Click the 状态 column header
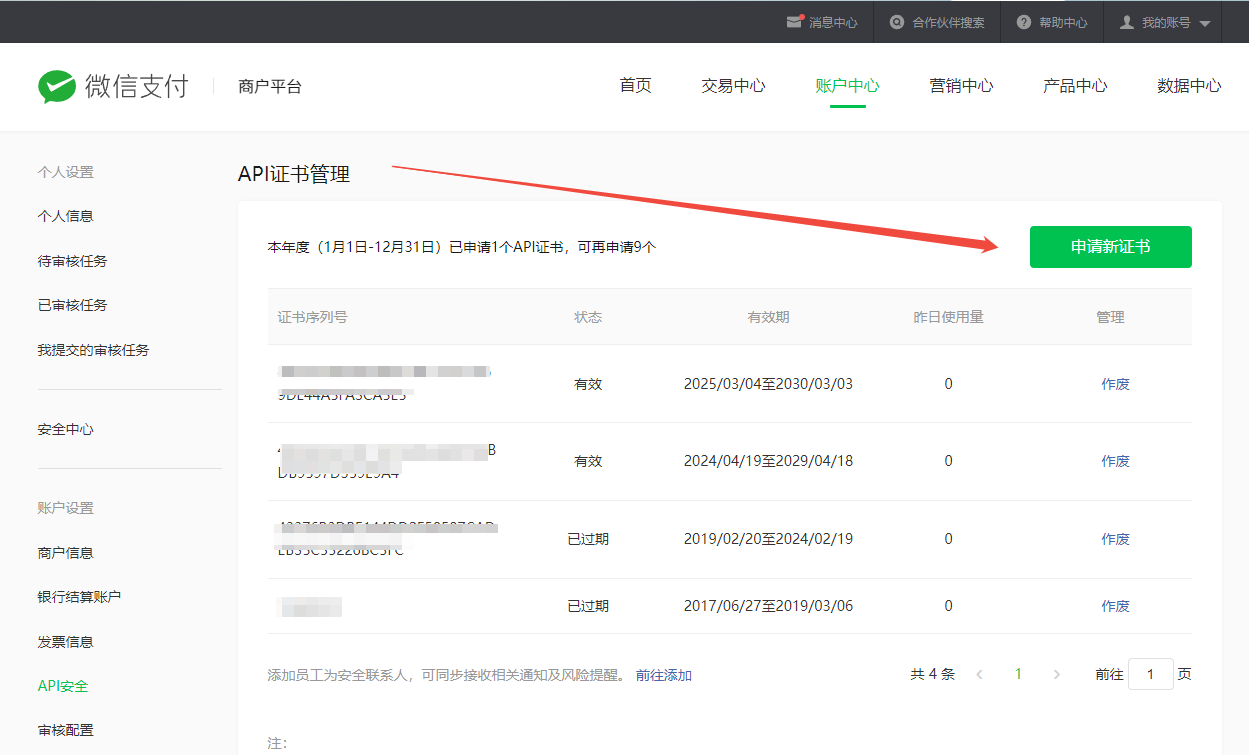The width and height of the screenshot is (1249, 755). [x=588, y=317]
